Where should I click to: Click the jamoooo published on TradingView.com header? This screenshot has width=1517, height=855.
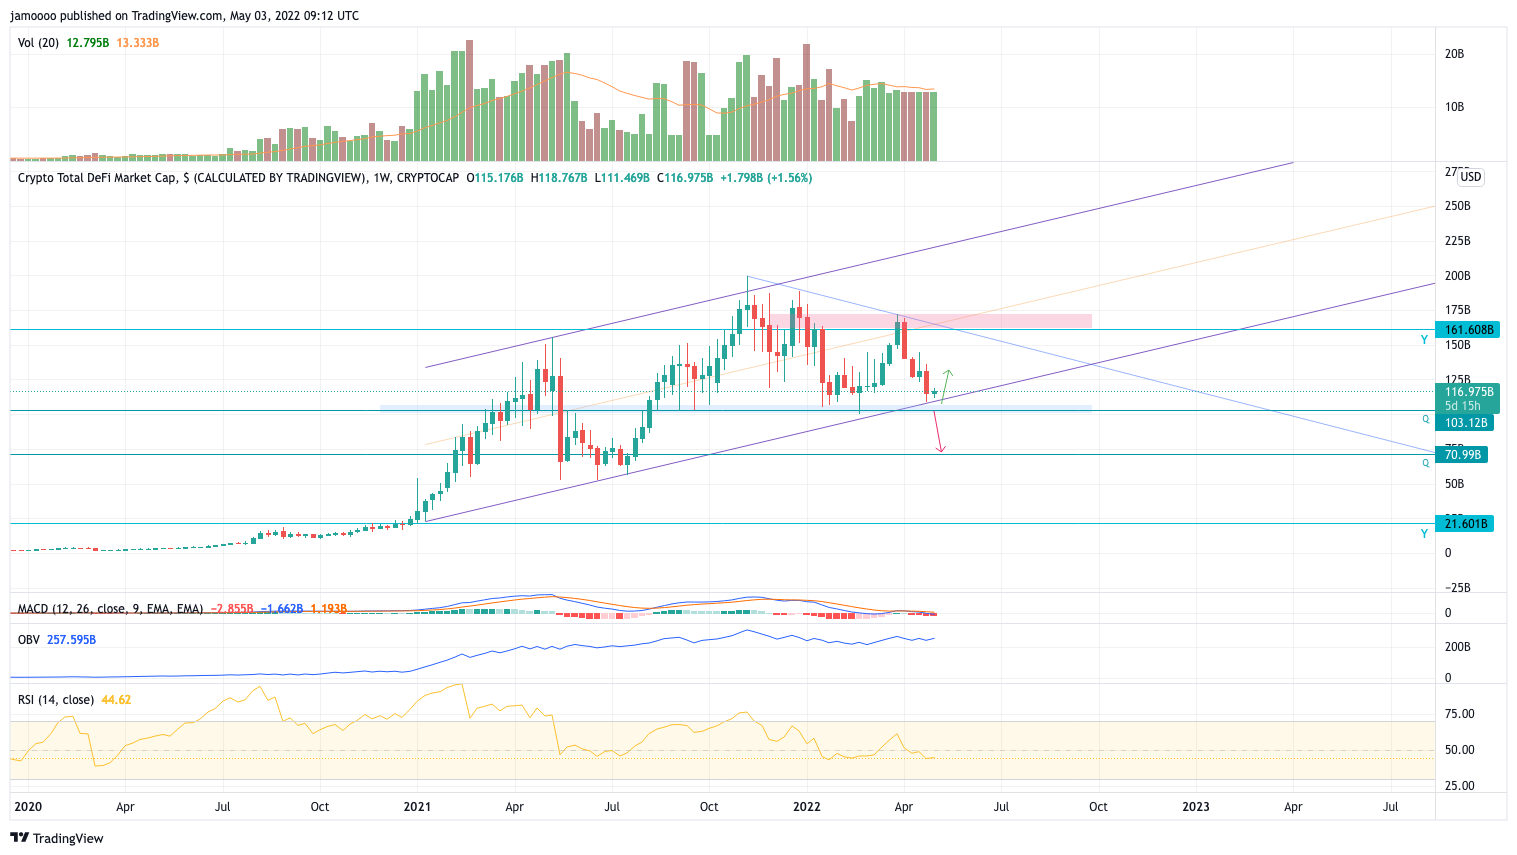184,16
